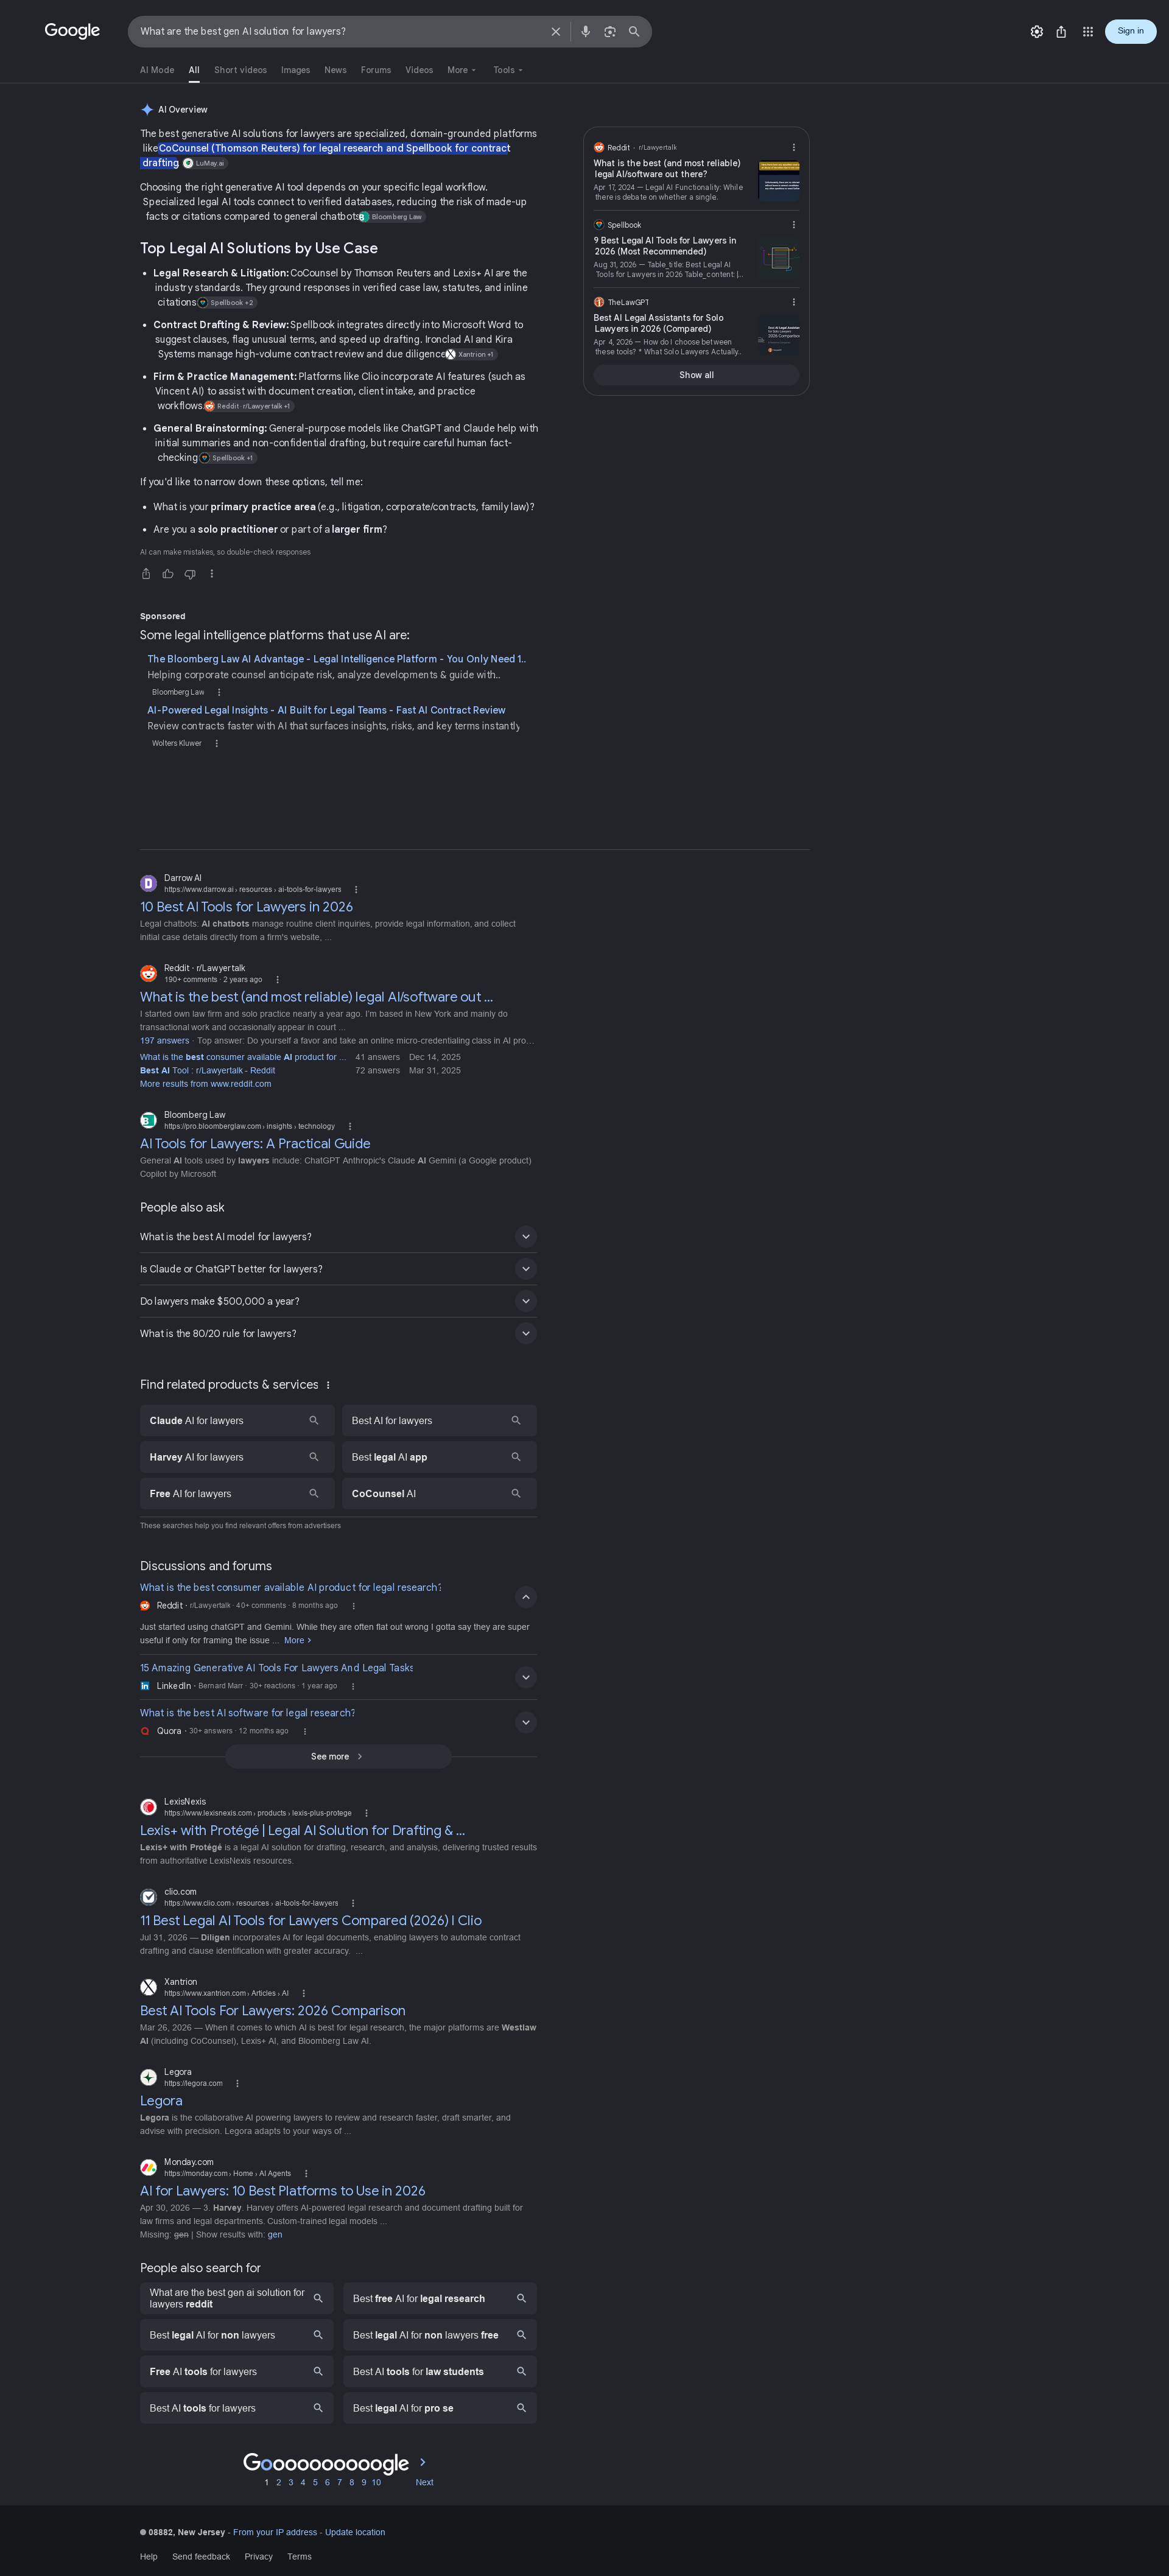
Task: Open three-dot menu for Darrow AI result
Action: point(356,890)
